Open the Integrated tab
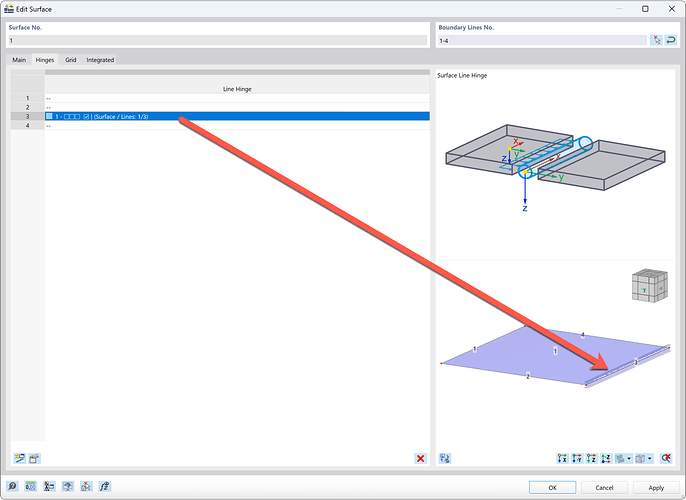The height and width of the screenshot is (500, 686). tap(100, 60)
